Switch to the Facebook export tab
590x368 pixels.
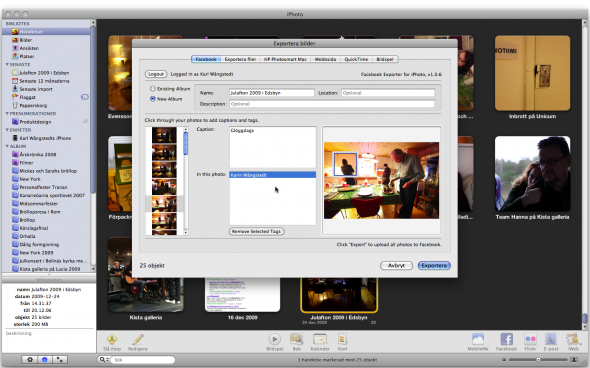point(206,59)
